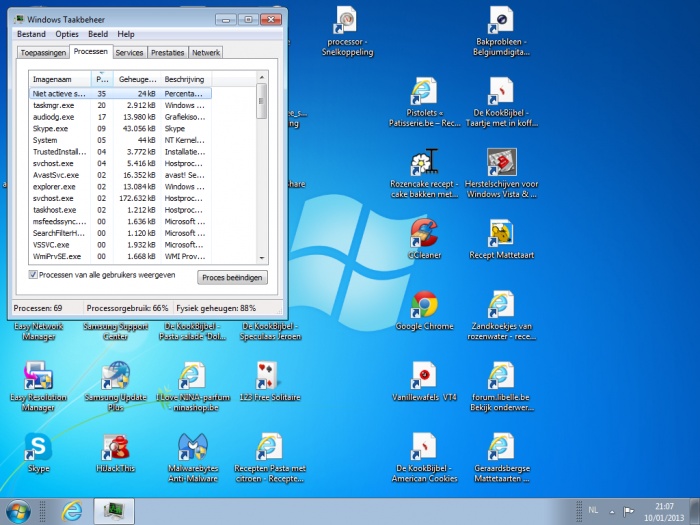Launch HijackThis from the desktop
Image resolution: width=700 pixels, height=525 pixels.
116,447
